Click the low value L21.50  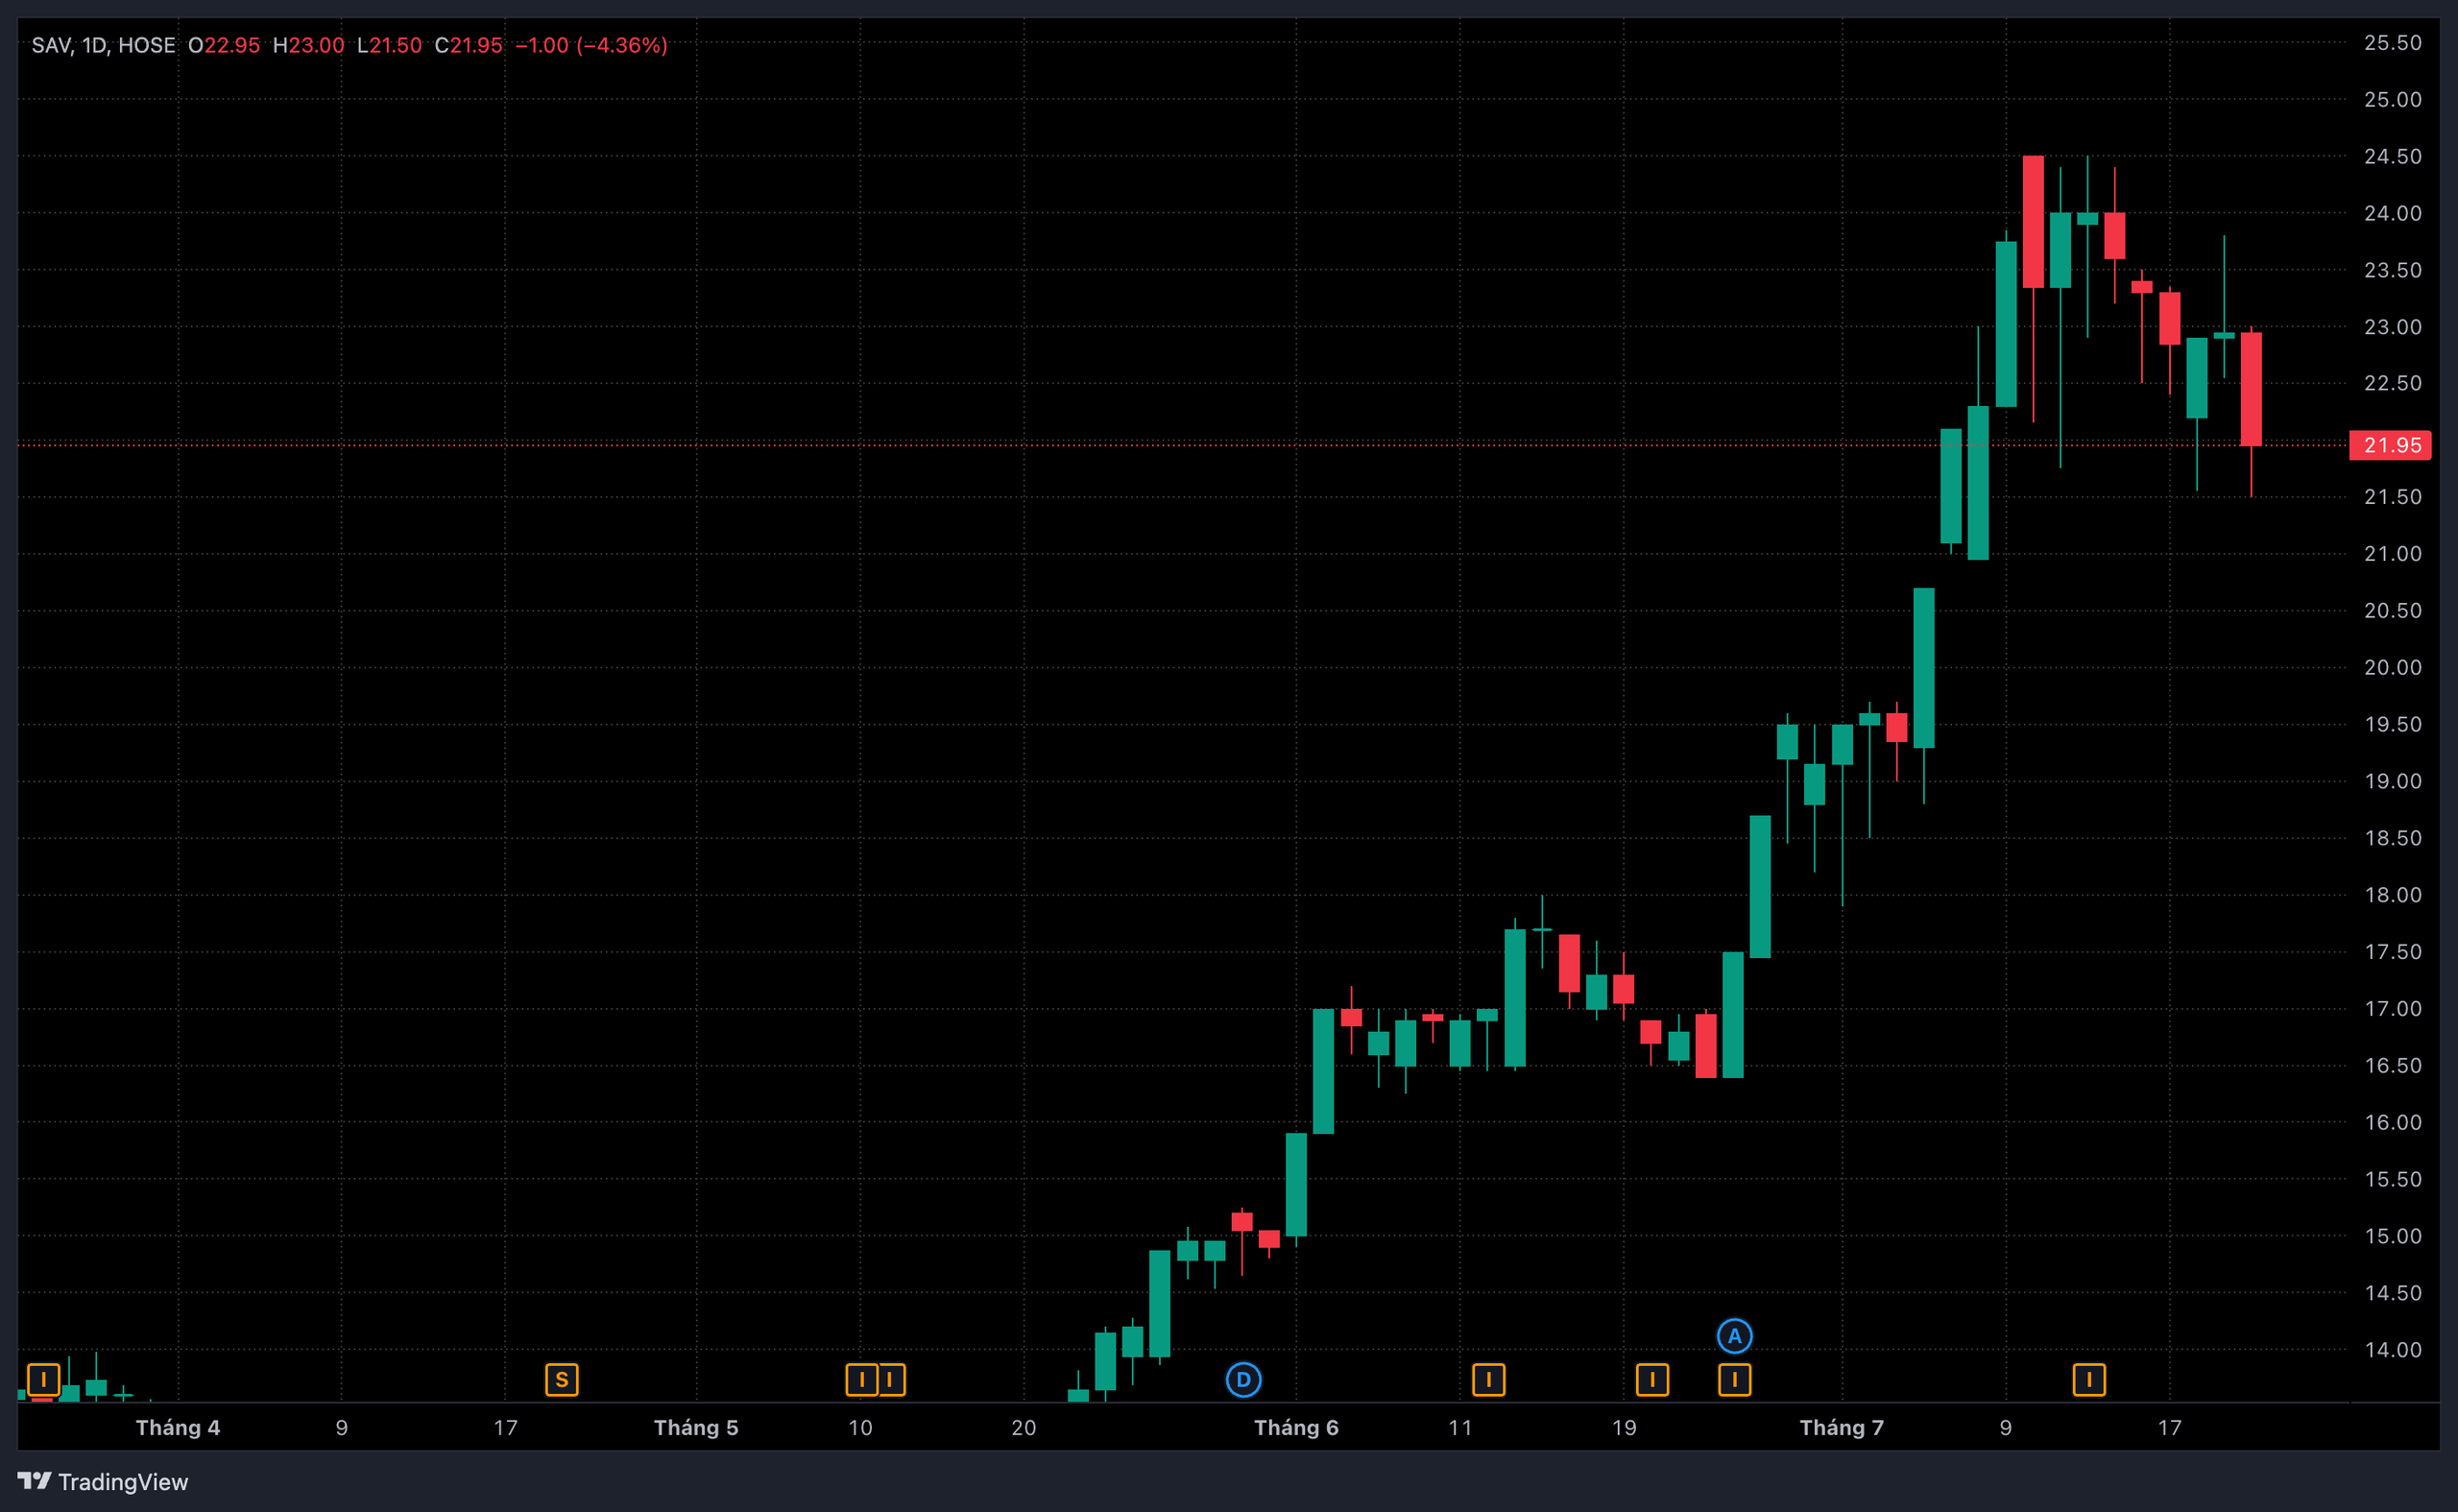point(389,45)
